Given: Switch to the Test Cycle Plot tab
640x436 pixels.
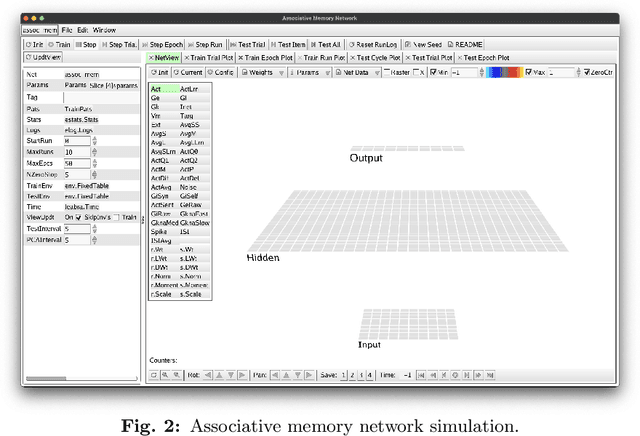Looking at the screenshot, I should [375, 58].
